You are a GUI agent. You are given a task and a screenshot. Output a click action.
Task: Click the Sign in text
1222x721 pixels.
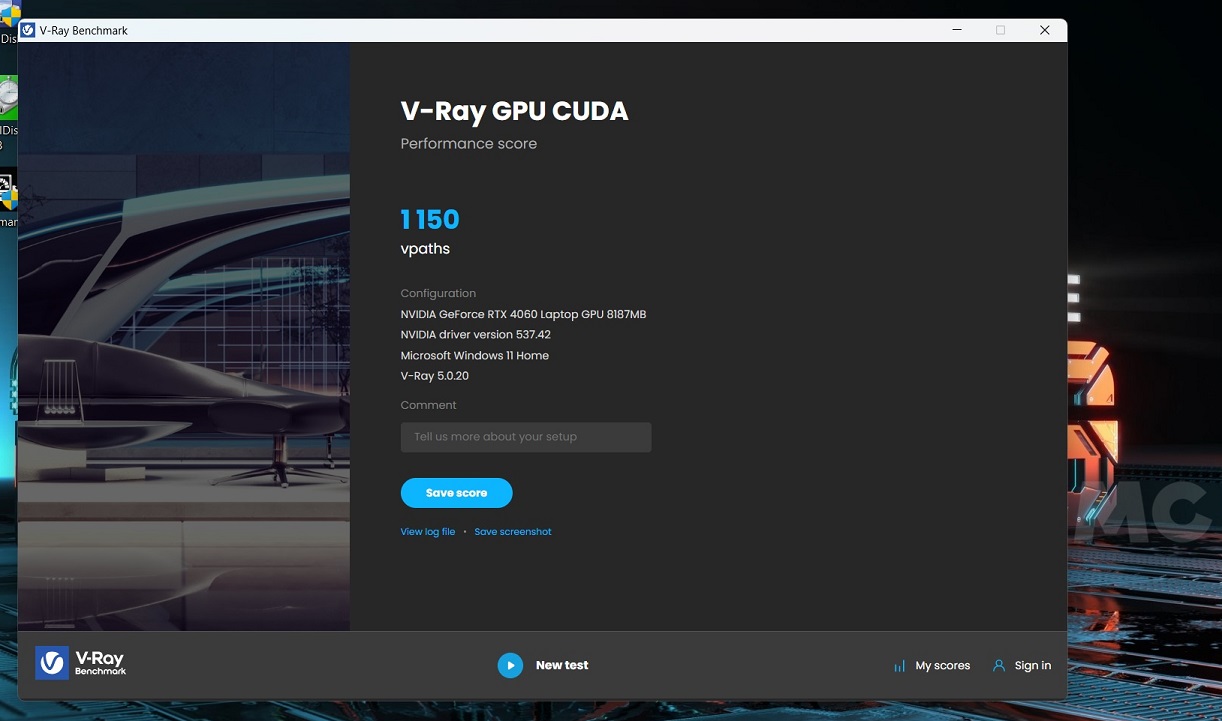pyautogui.click(x=1032, y=666)
